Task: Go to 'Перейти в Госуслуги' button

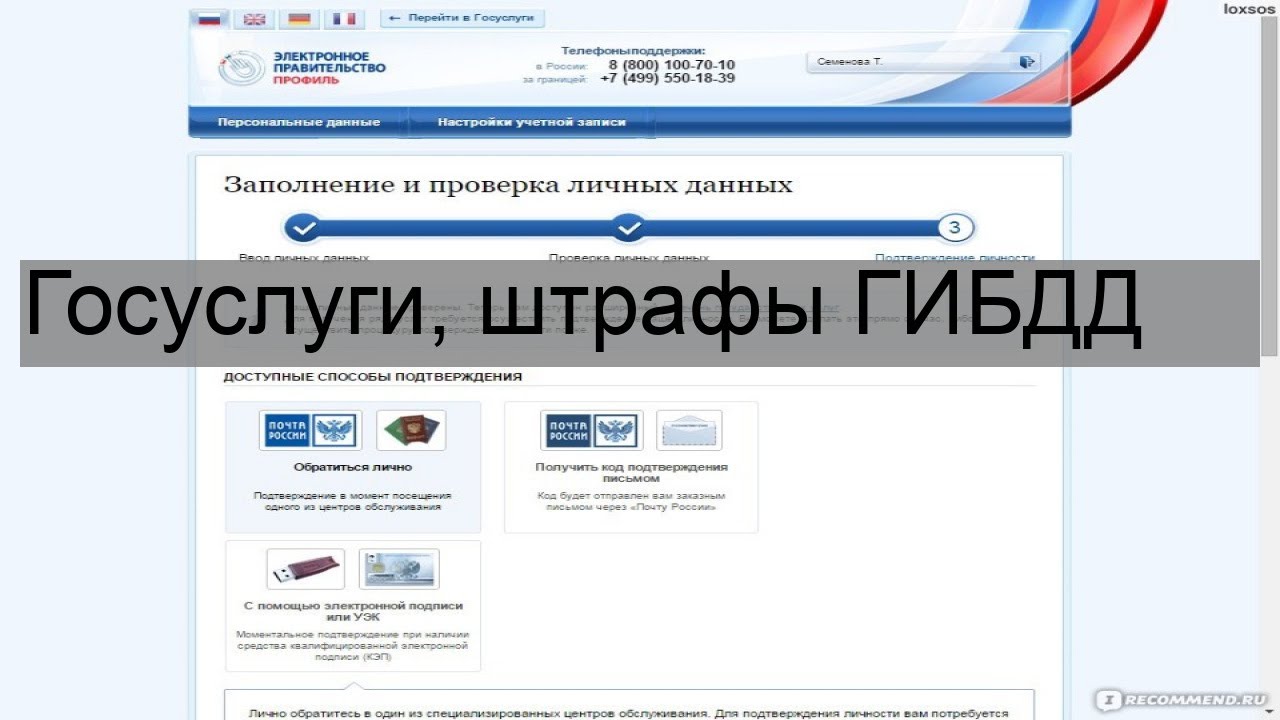Action: click(x=462, y=18)
